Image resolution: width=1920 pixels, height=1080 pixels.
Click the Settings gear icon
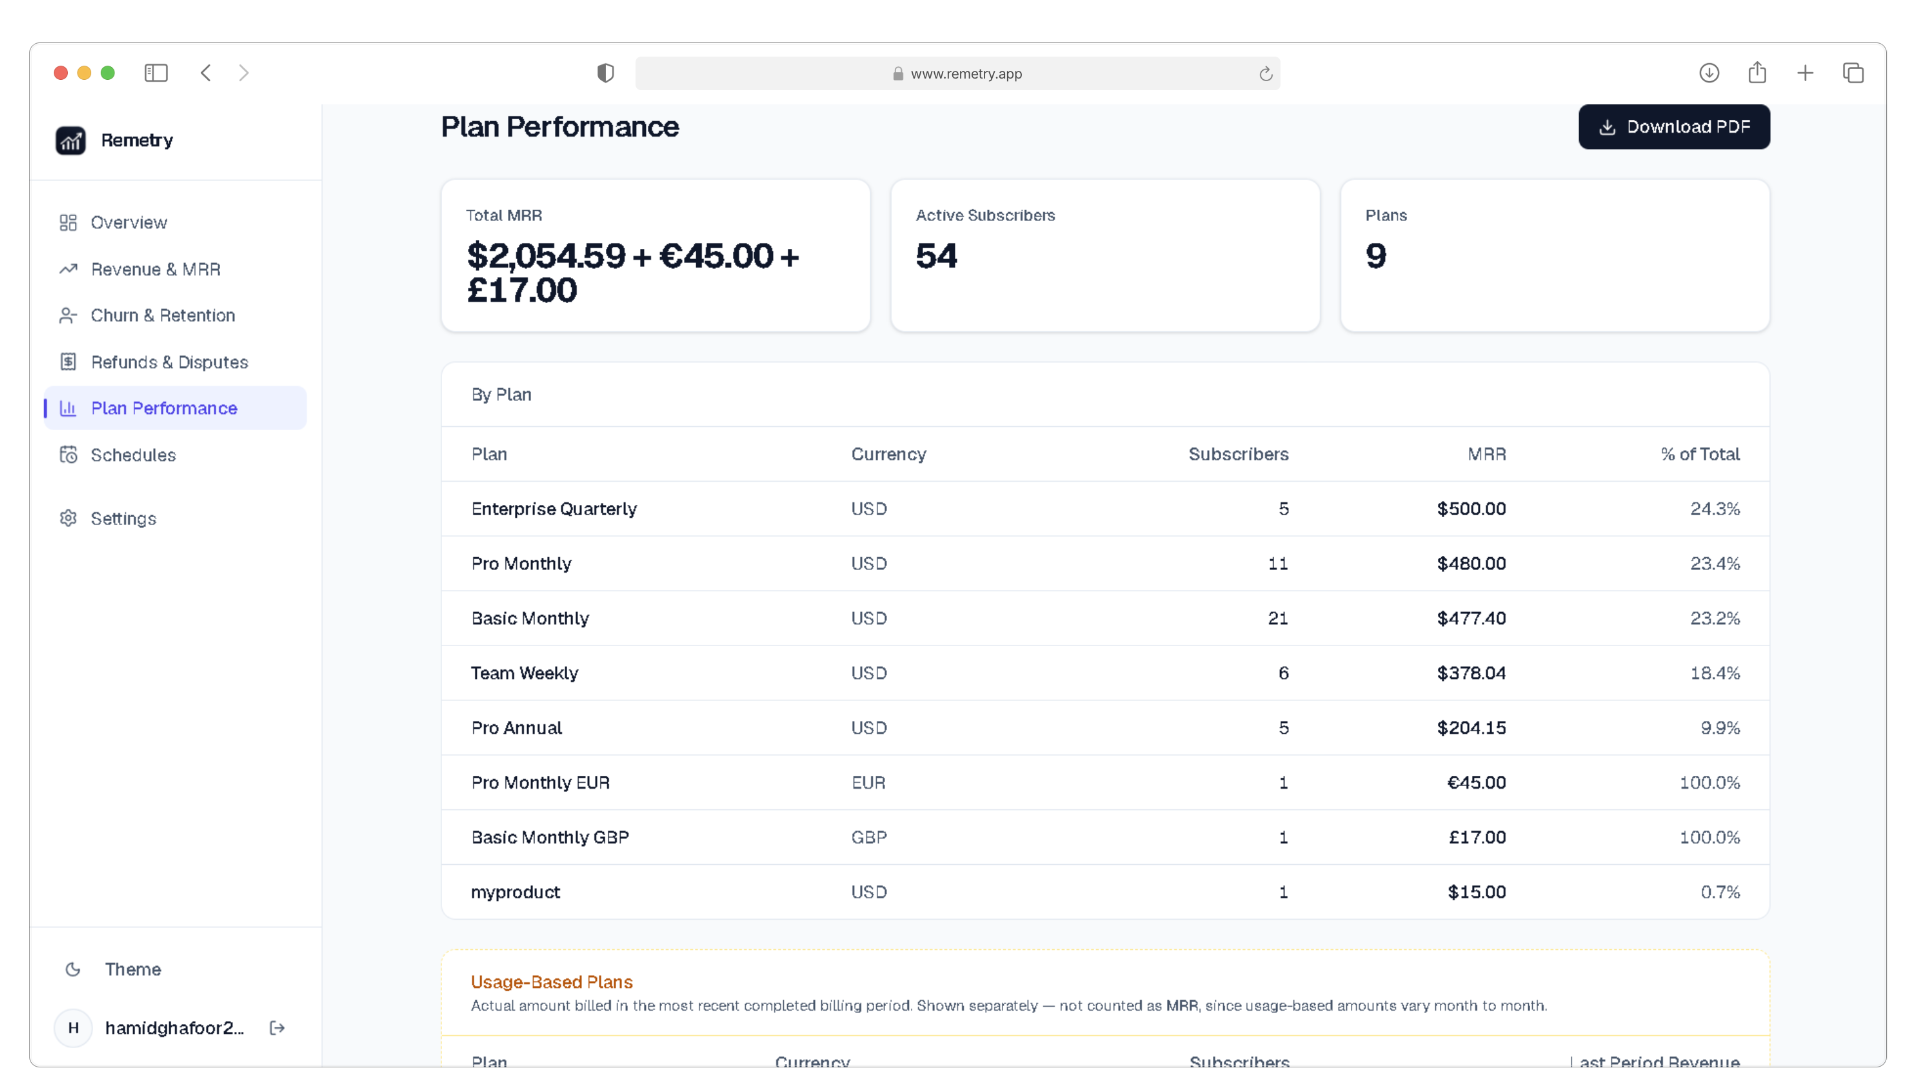click(x=68, y=518)
